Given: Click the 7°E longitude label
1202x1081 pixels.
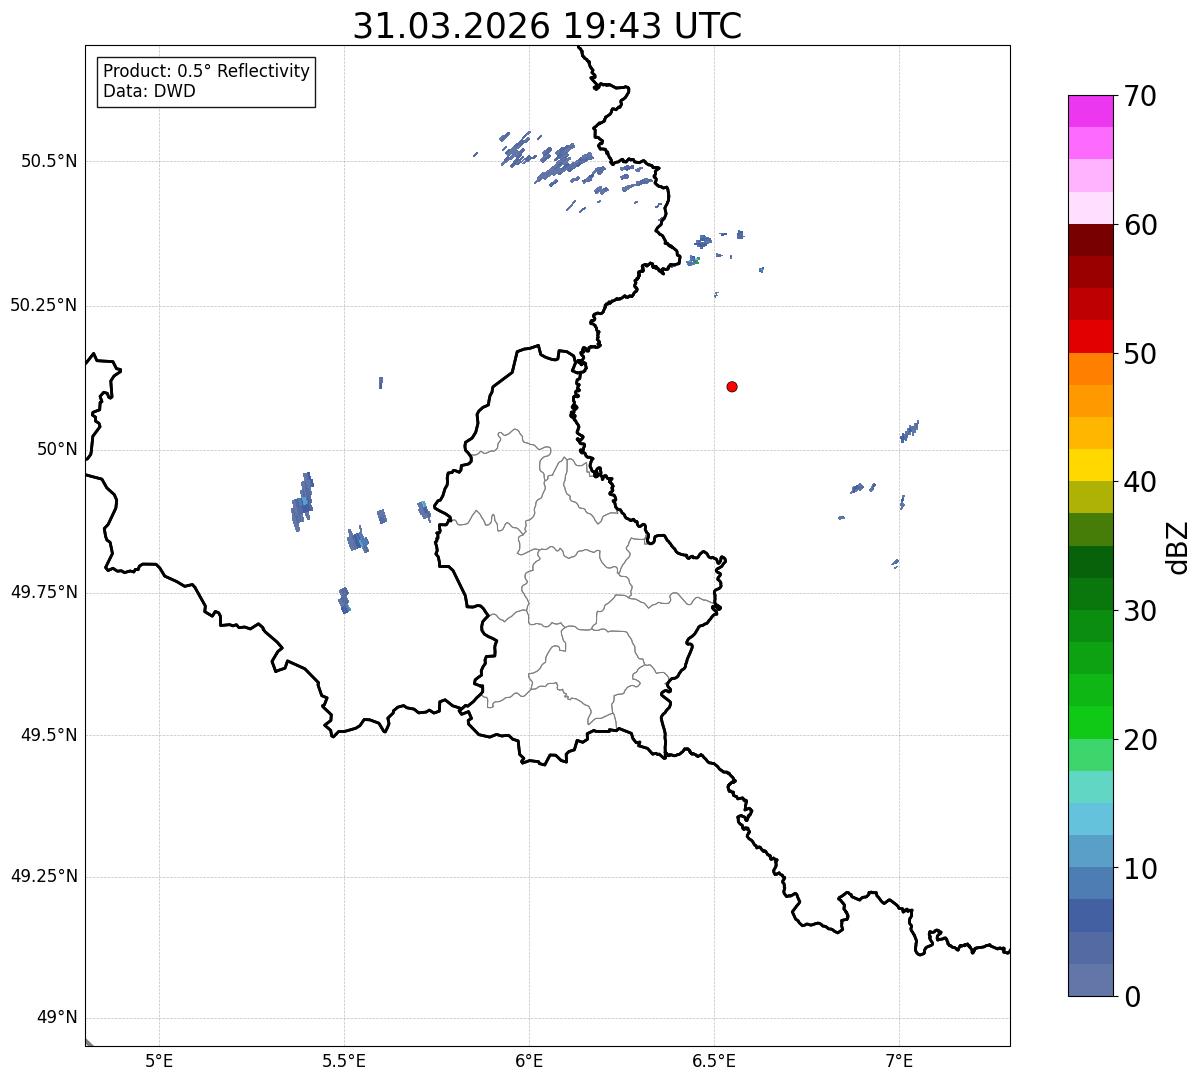Looking at the screenshot, I should coord(899,1061).
